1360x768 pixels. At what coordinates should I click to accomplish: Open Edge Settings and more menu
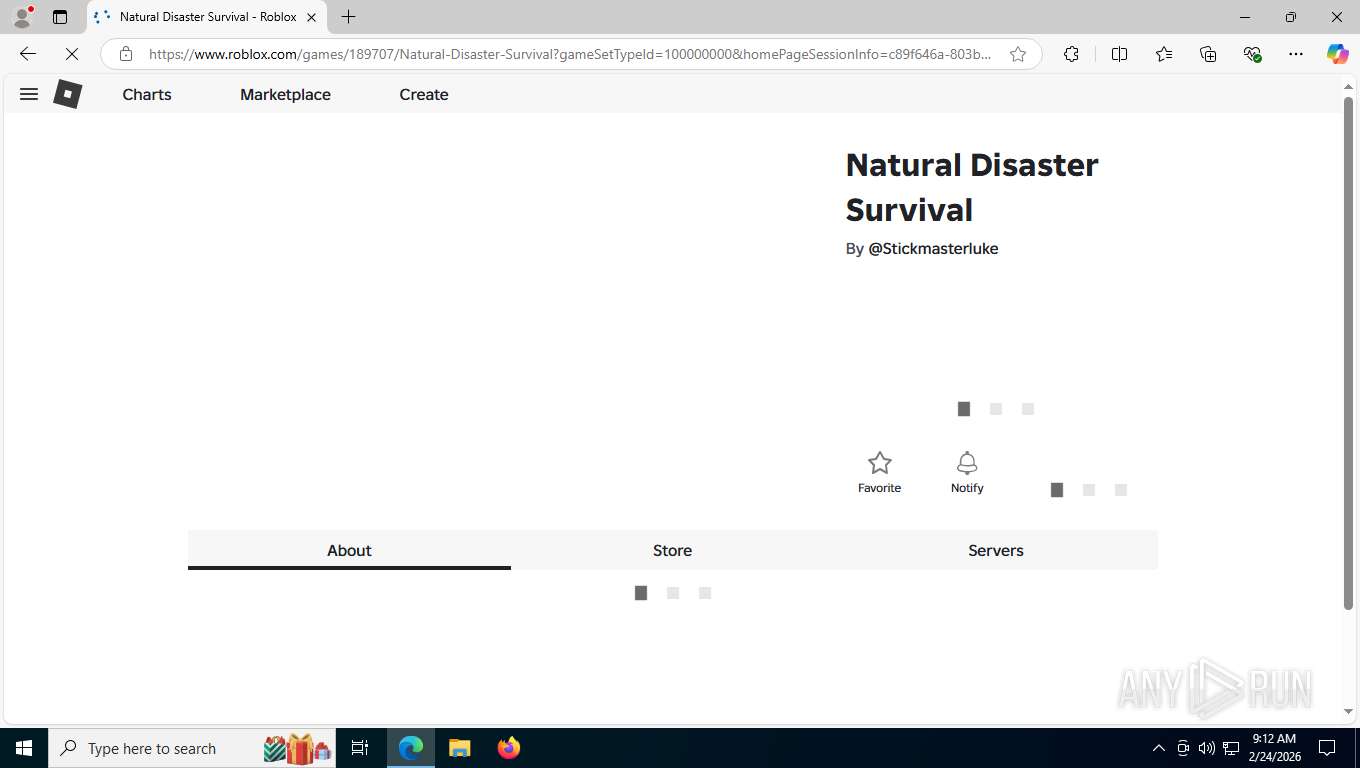point(1296,54)
